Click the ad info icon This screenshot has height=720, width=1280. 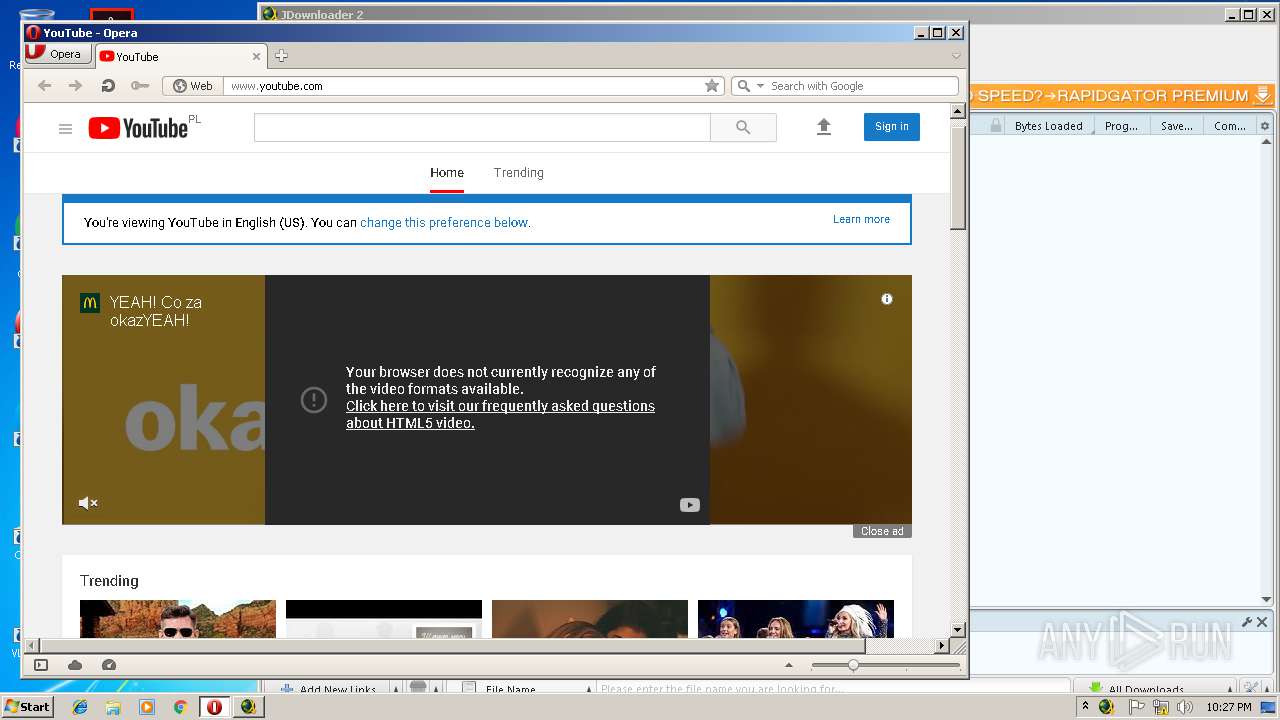(886, 299)
